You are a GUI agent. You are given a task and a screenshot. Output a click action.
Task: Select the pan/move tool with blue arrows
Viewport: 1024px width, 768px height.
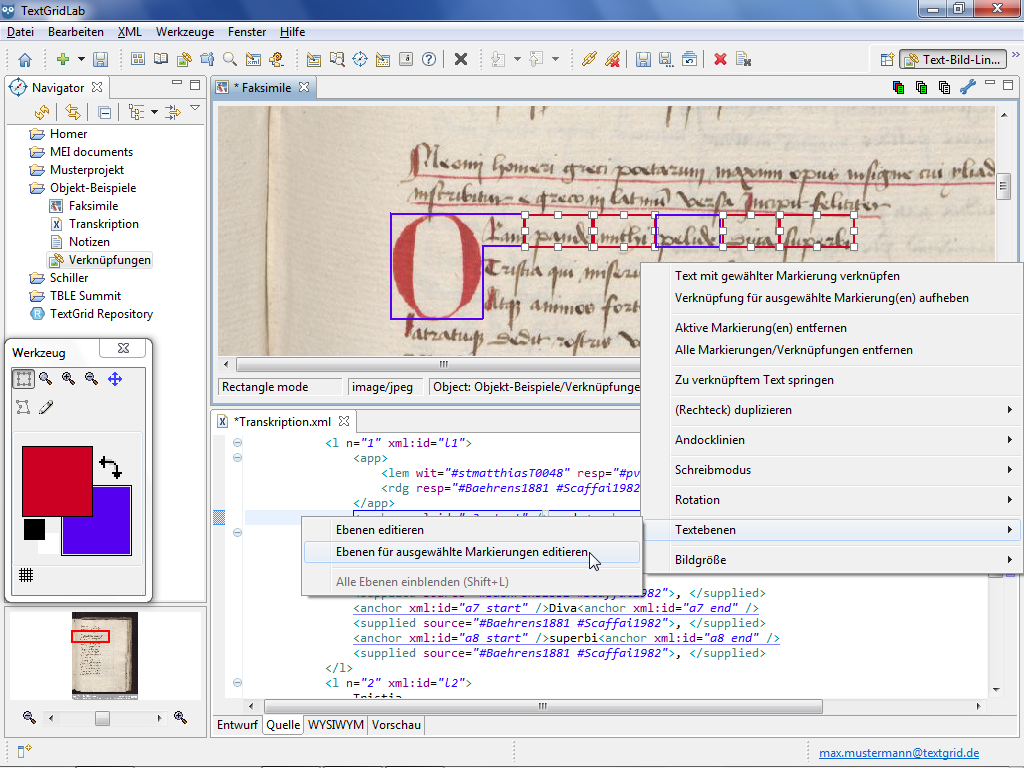click(115, 378)
